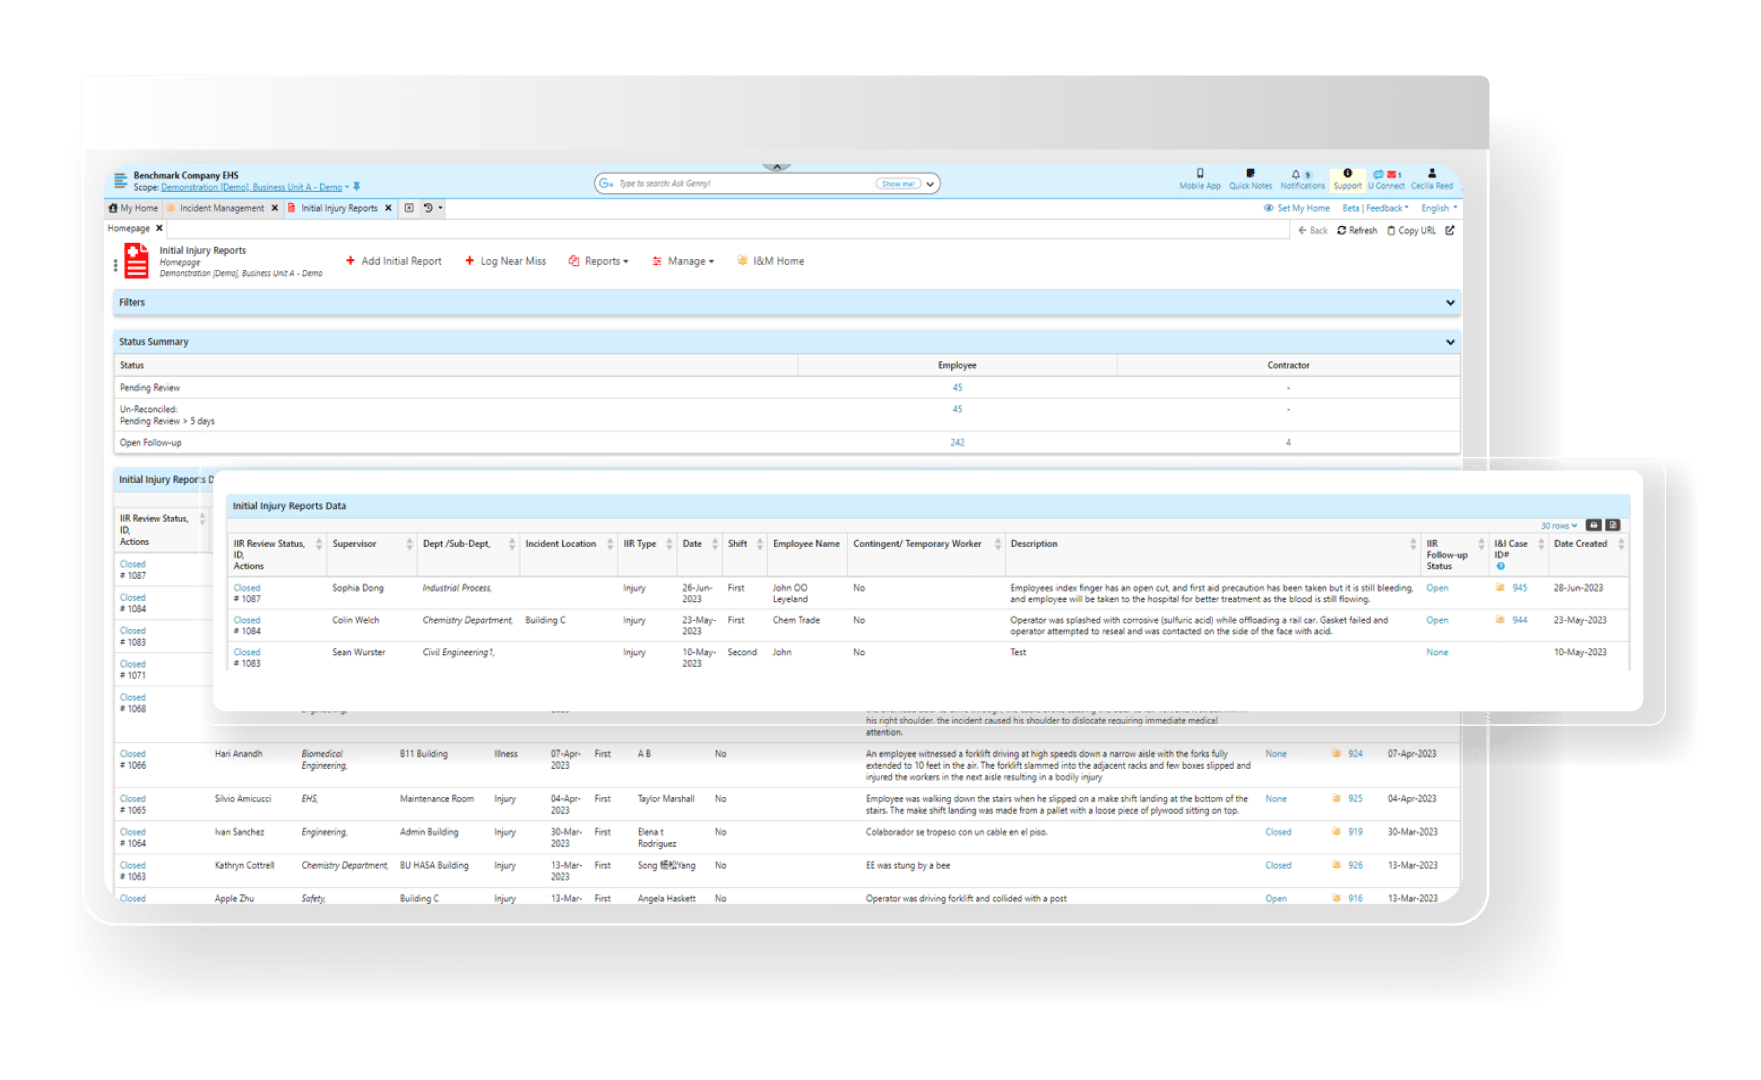Click the Sophia Dong supervisor cell
The width and height of the screenshot is (1761, 1080).
click(358, 588)
